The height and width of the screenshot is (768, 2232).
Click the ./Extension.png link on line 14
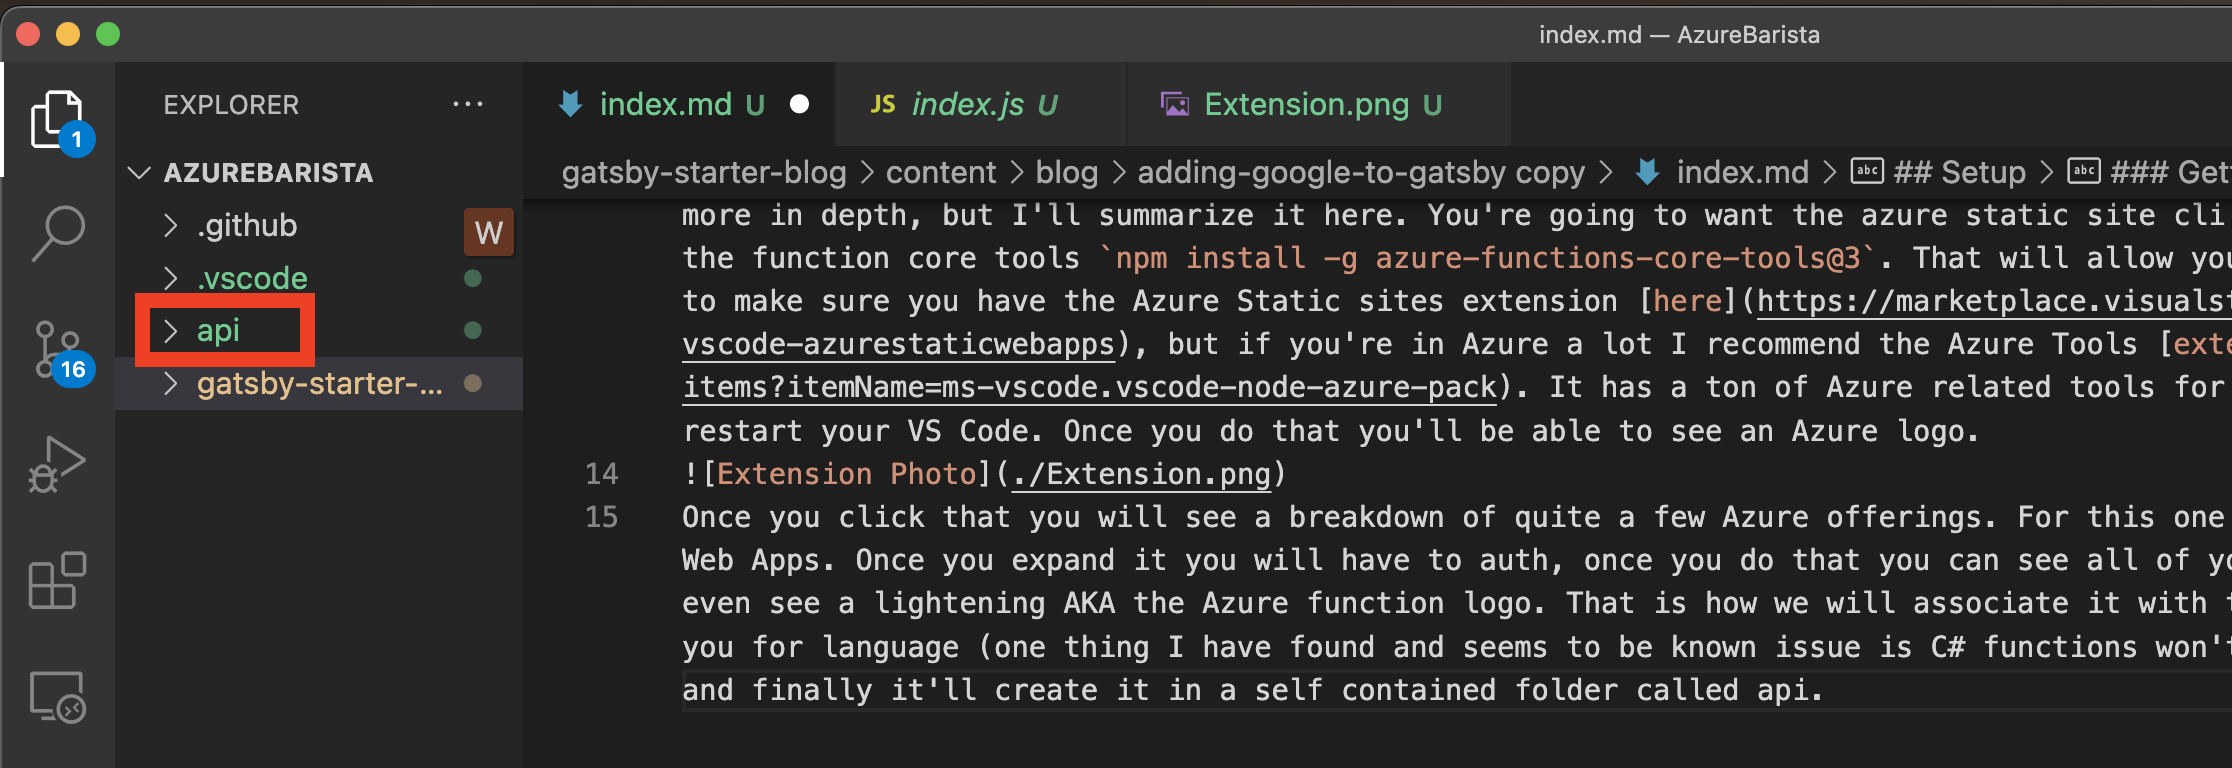(1141, 474)
